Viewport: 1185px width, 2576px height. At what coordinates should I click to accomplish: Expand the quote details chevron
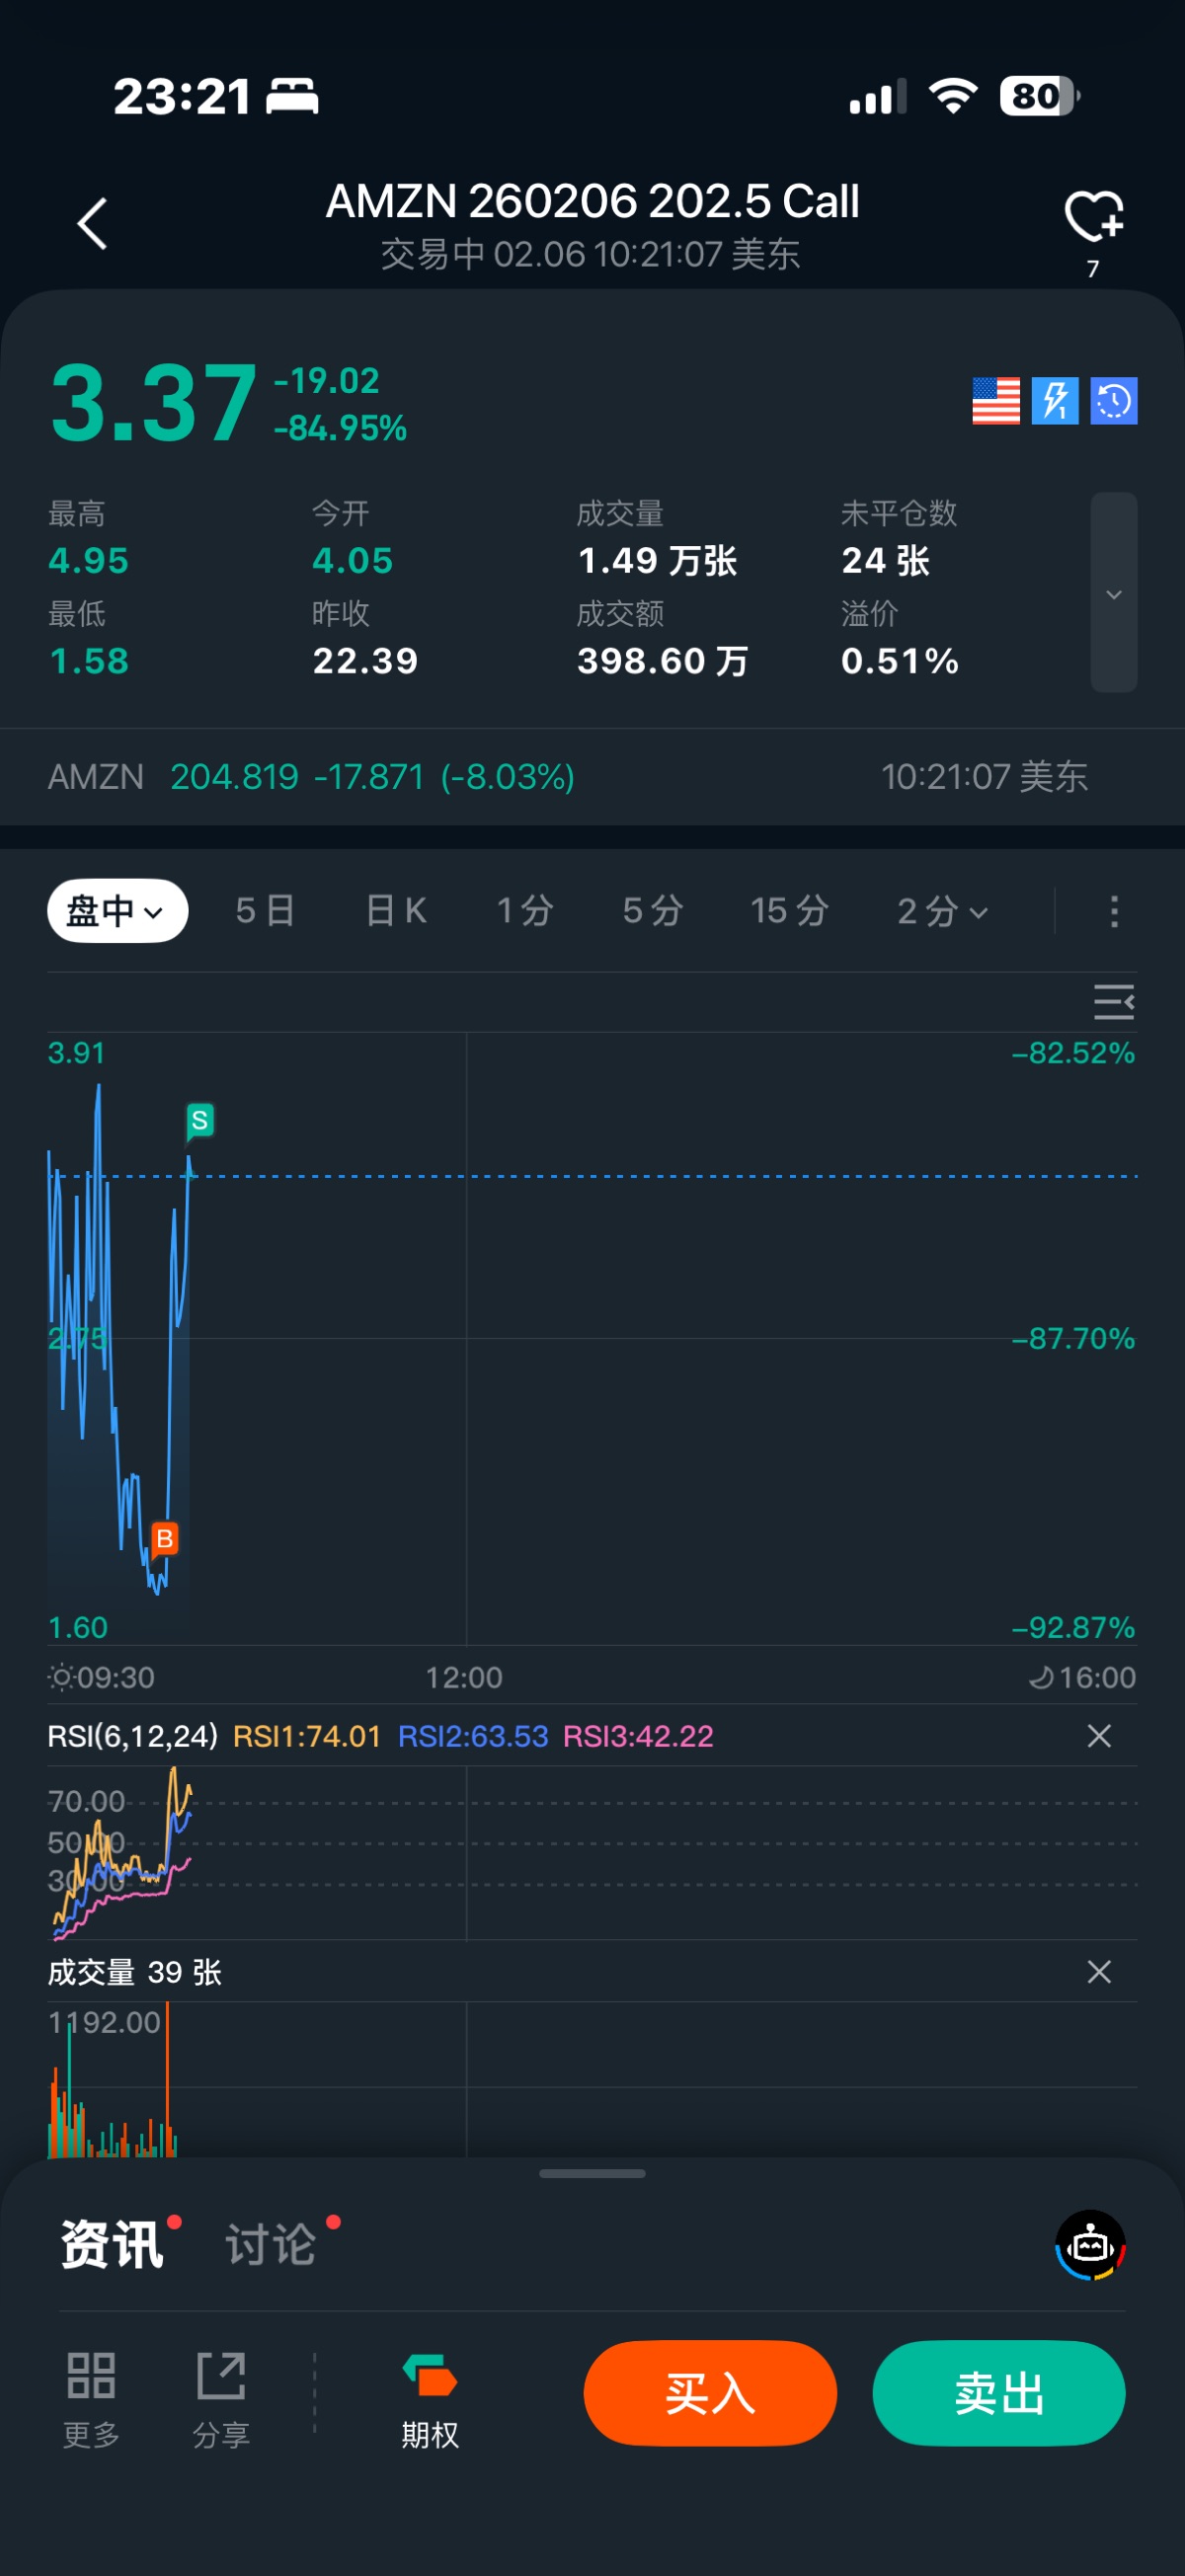(1113, 593)
